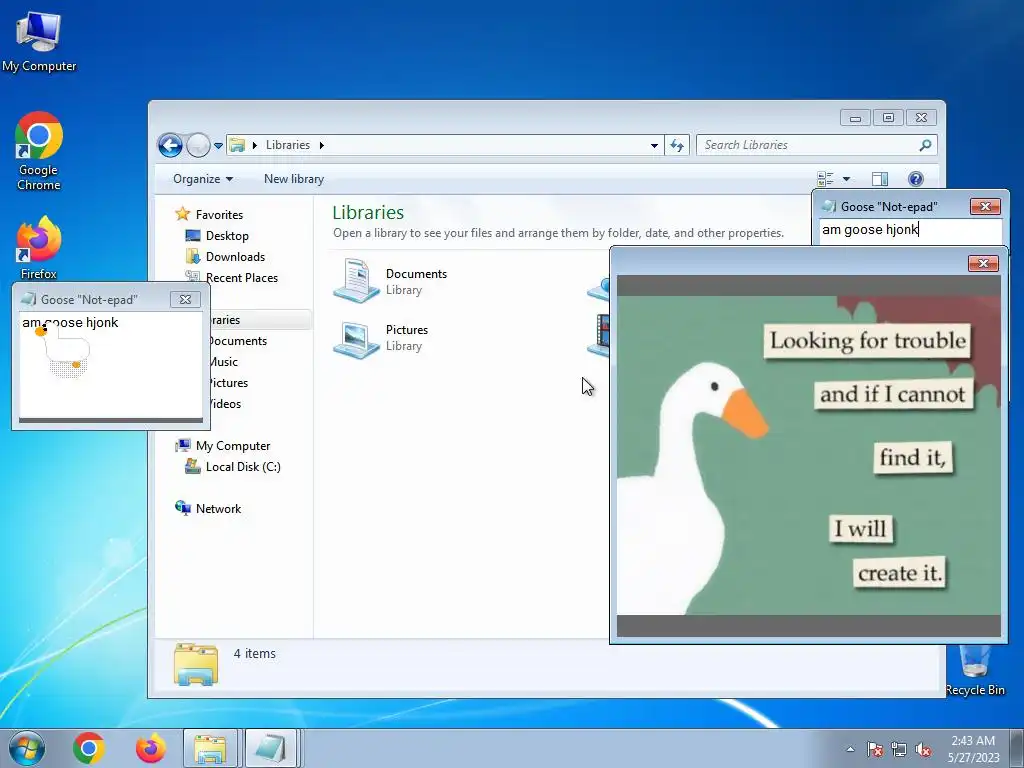Launch Chrome from the taskbar
This screenshot has height=768, width=1024.
(x=89, y=748)
